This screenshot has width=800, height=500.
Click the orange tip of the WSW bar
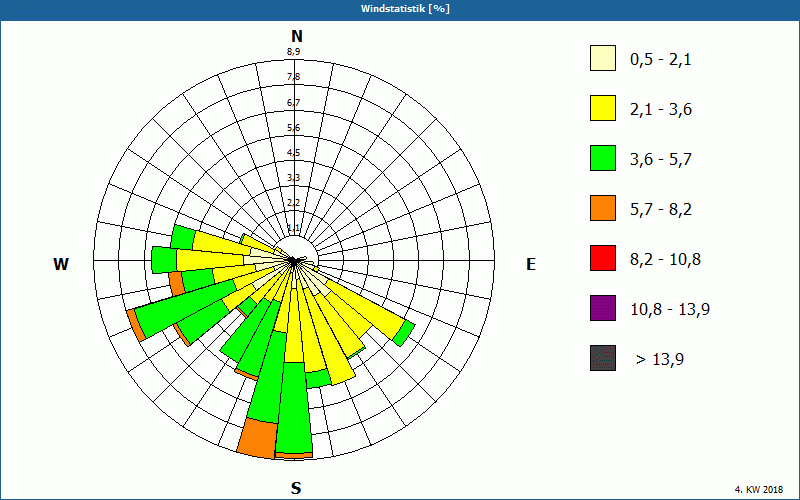[136, 325]
